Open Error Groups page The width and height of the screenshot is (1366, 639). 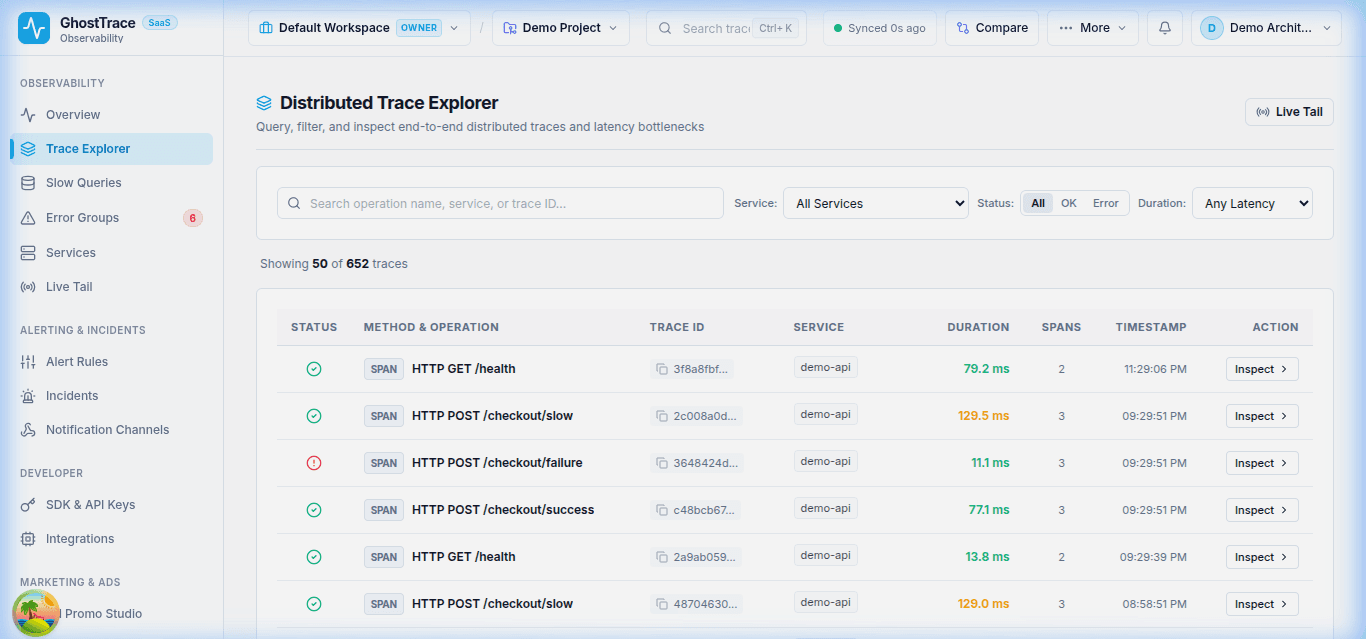[x=112, y=218]
